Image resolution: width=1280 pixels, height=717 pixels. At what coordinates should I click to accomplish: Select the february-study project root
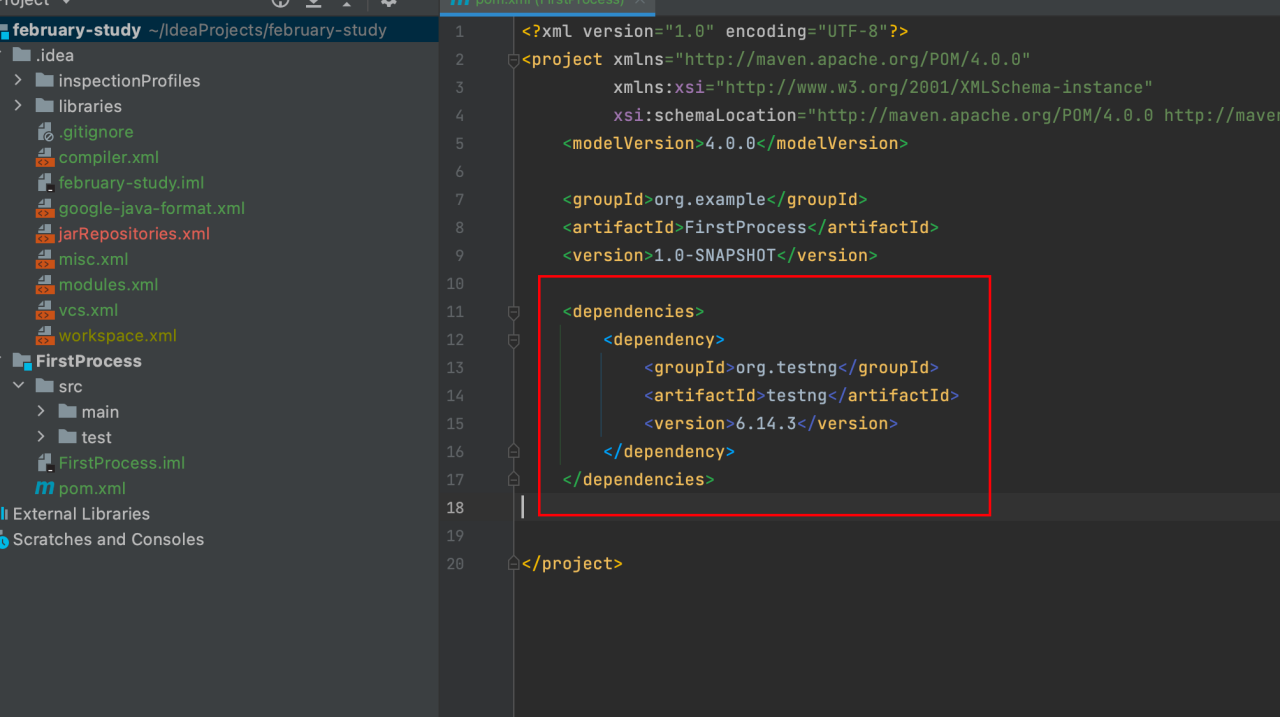[76, 30]
